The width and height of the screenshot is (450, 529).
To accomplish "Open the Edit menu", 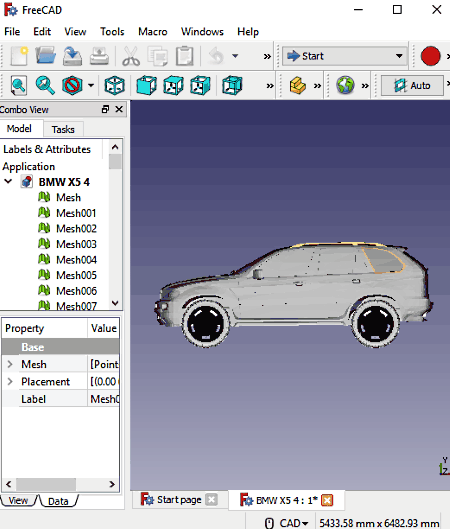I will coord(42,32).
